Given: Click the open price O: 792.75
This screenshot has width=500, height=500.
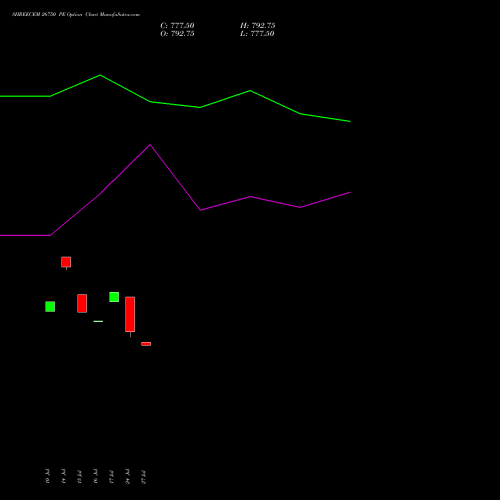Looking at the screenshot, I should pos(177,34).
